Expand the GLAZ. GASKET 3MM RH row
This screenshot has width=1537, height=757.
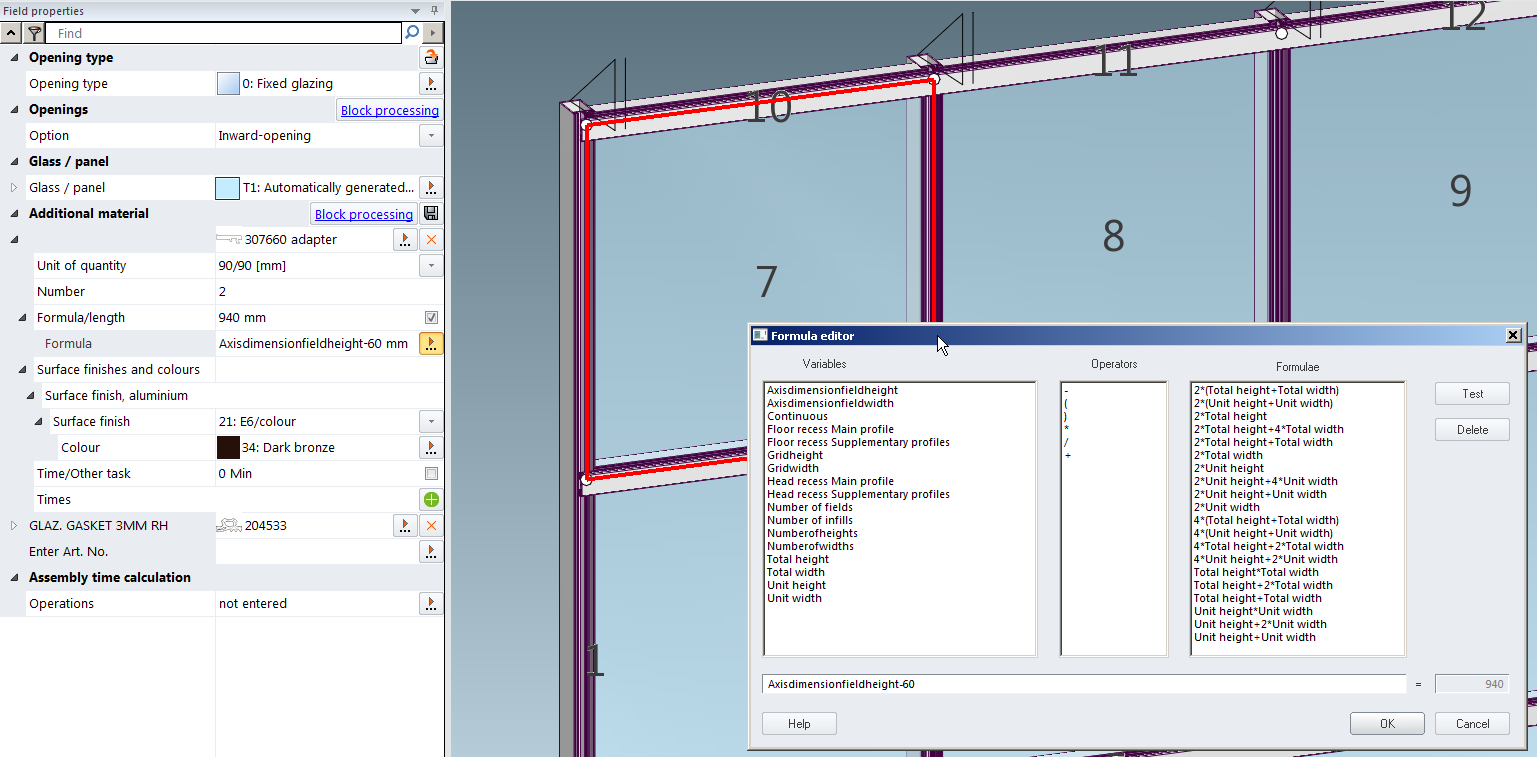pos(14,526)
